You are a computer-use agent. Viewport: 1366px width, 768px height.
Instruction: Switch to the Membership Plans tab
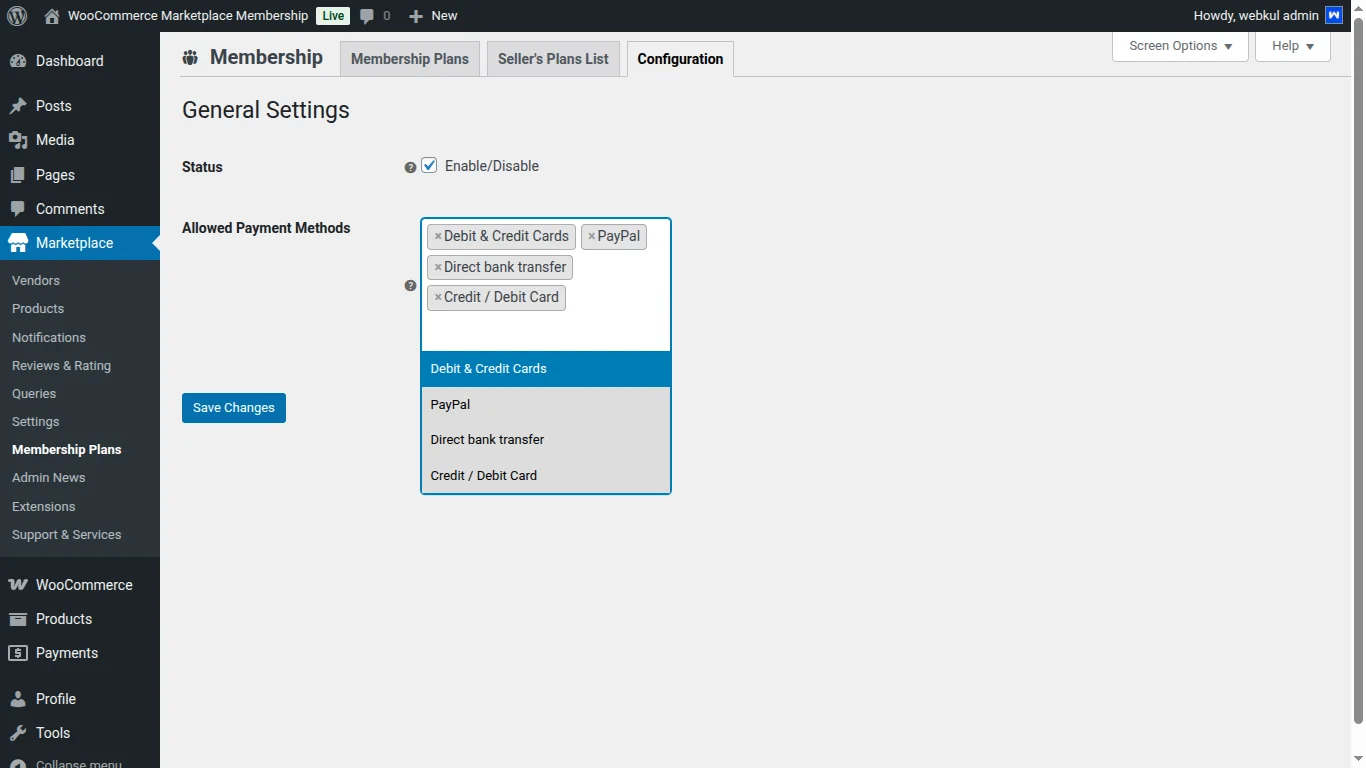pos(410,59)
